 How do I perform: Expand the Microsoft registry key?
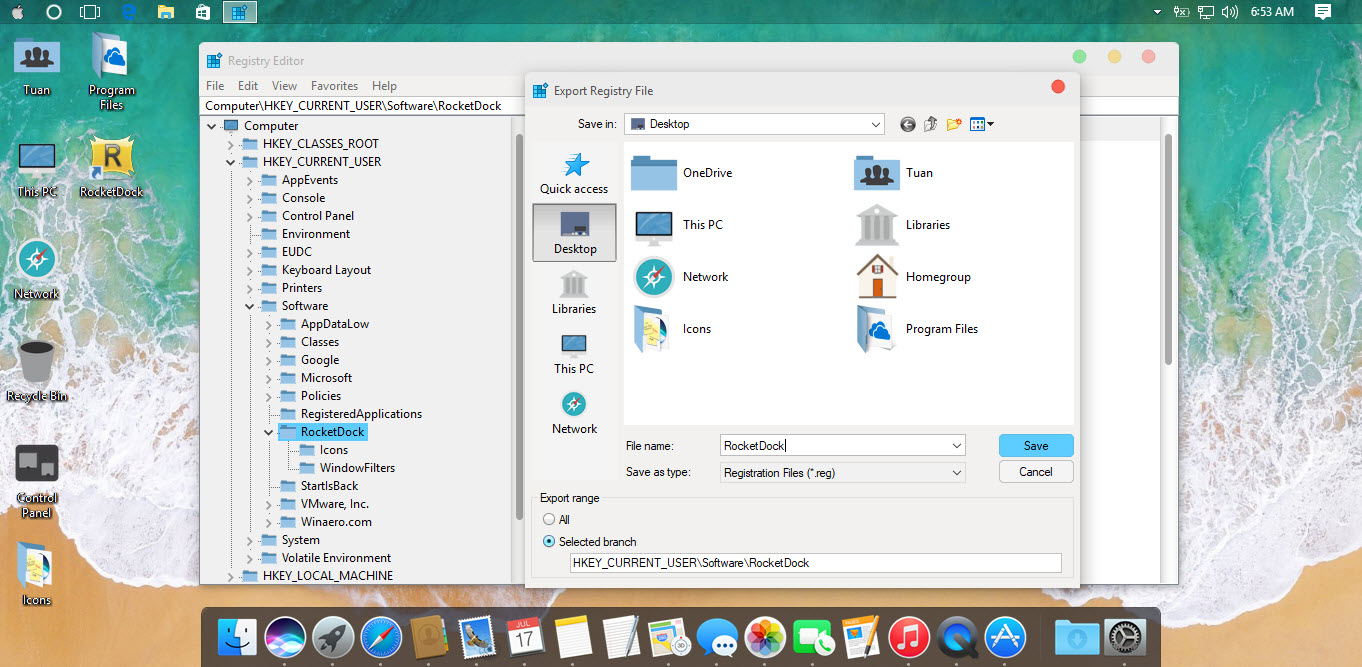point(266,377)
